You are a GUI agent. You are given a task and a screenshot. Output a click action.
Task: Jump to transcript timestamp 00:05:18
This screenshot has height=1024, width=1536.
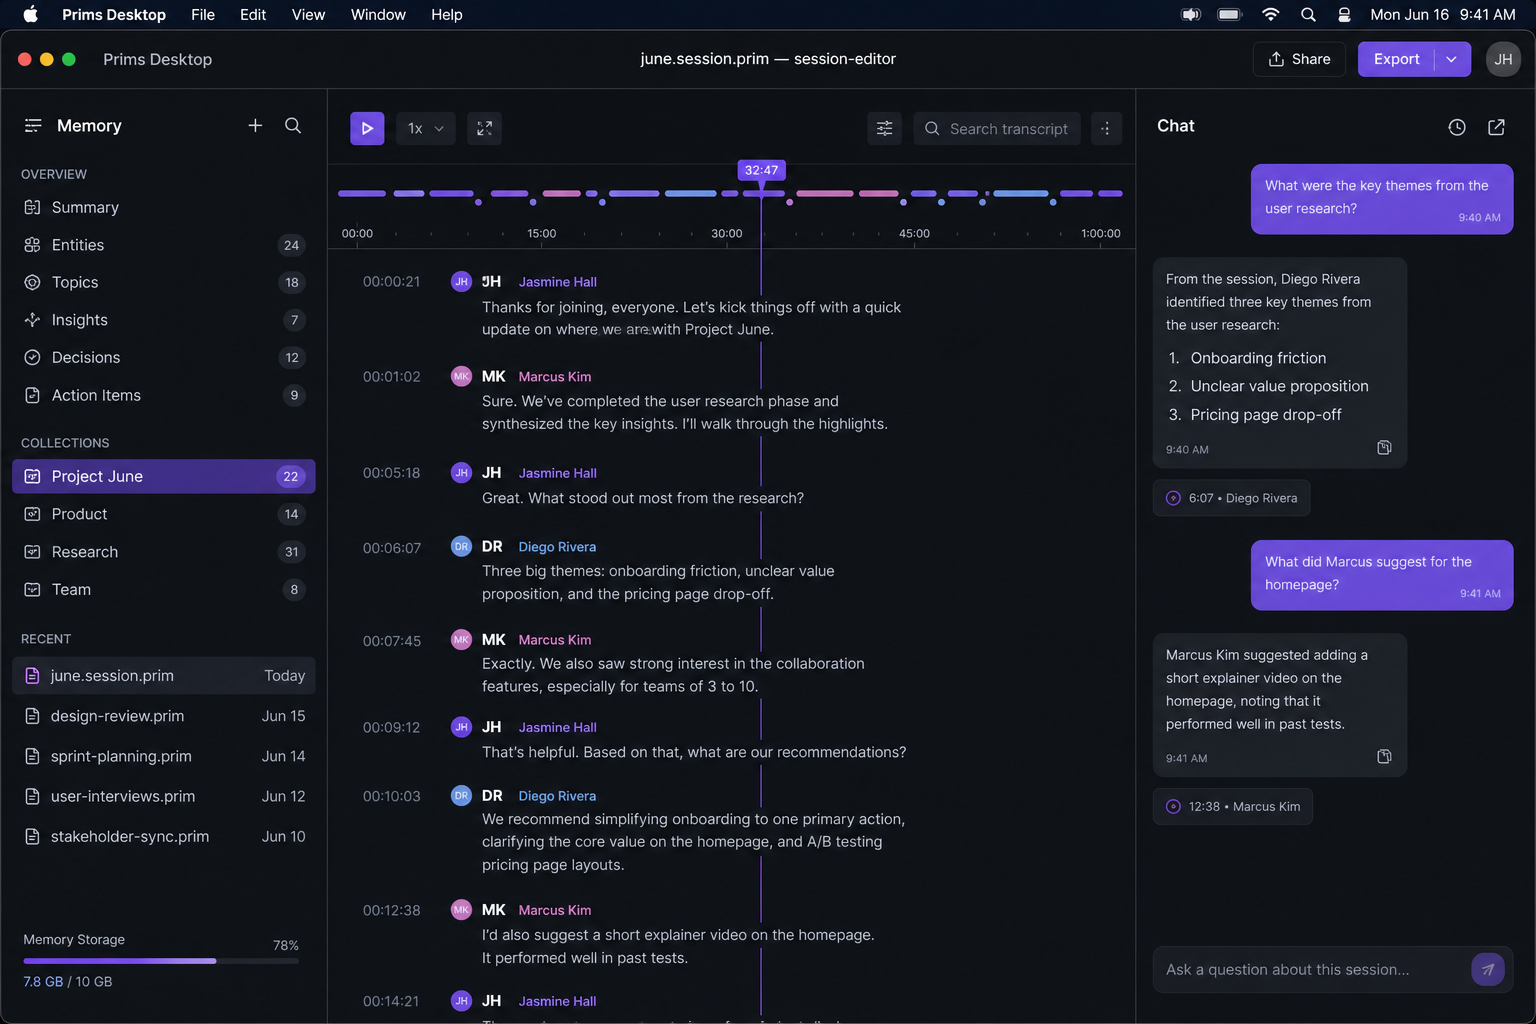pyautogui.click(x=391, y=473)
